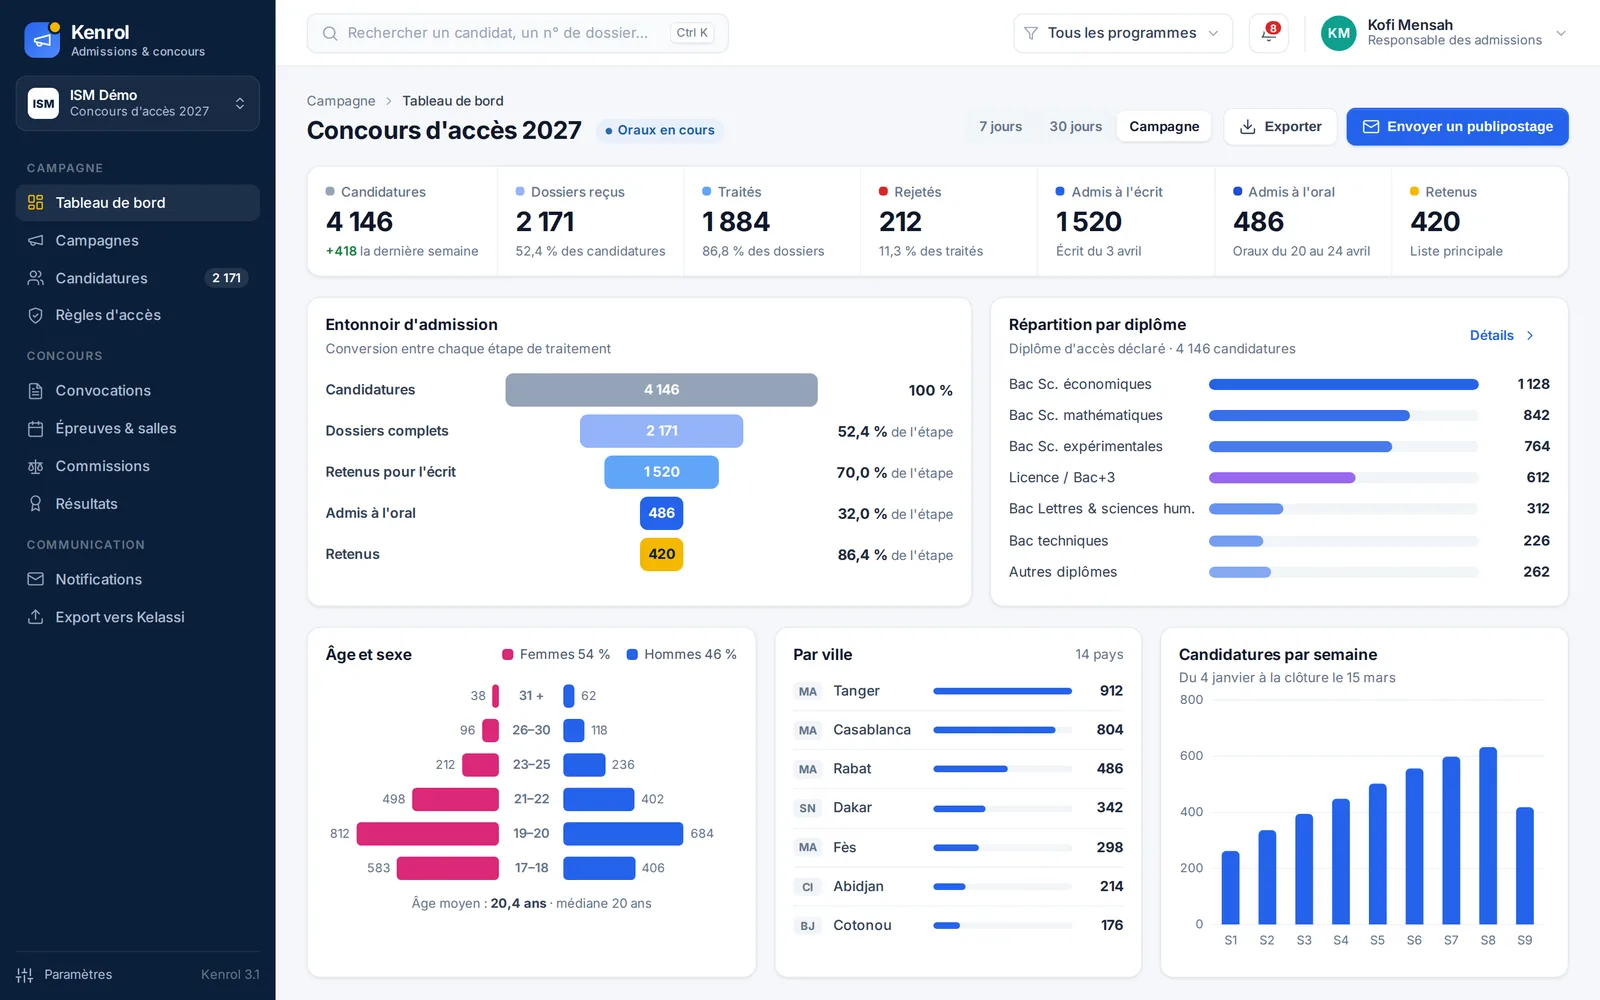Open Détails link for diploma breakdown

1501,335
